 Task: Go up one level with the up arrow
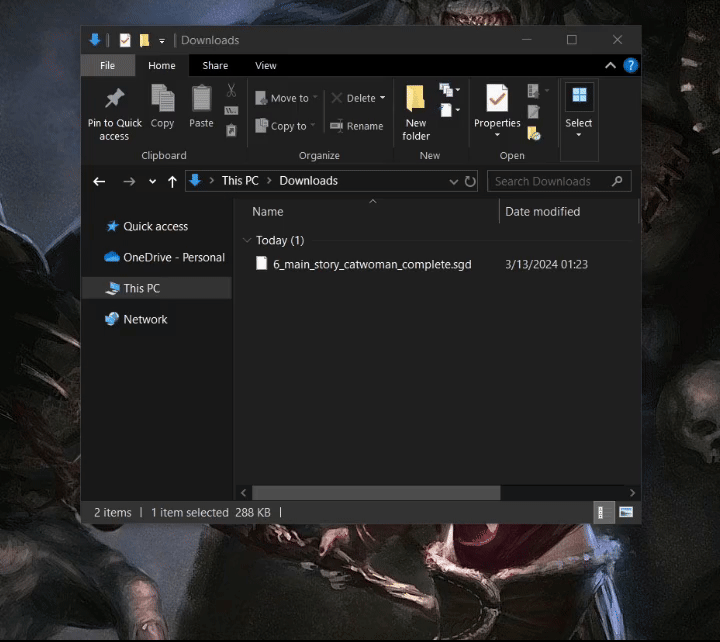point(173,181)
